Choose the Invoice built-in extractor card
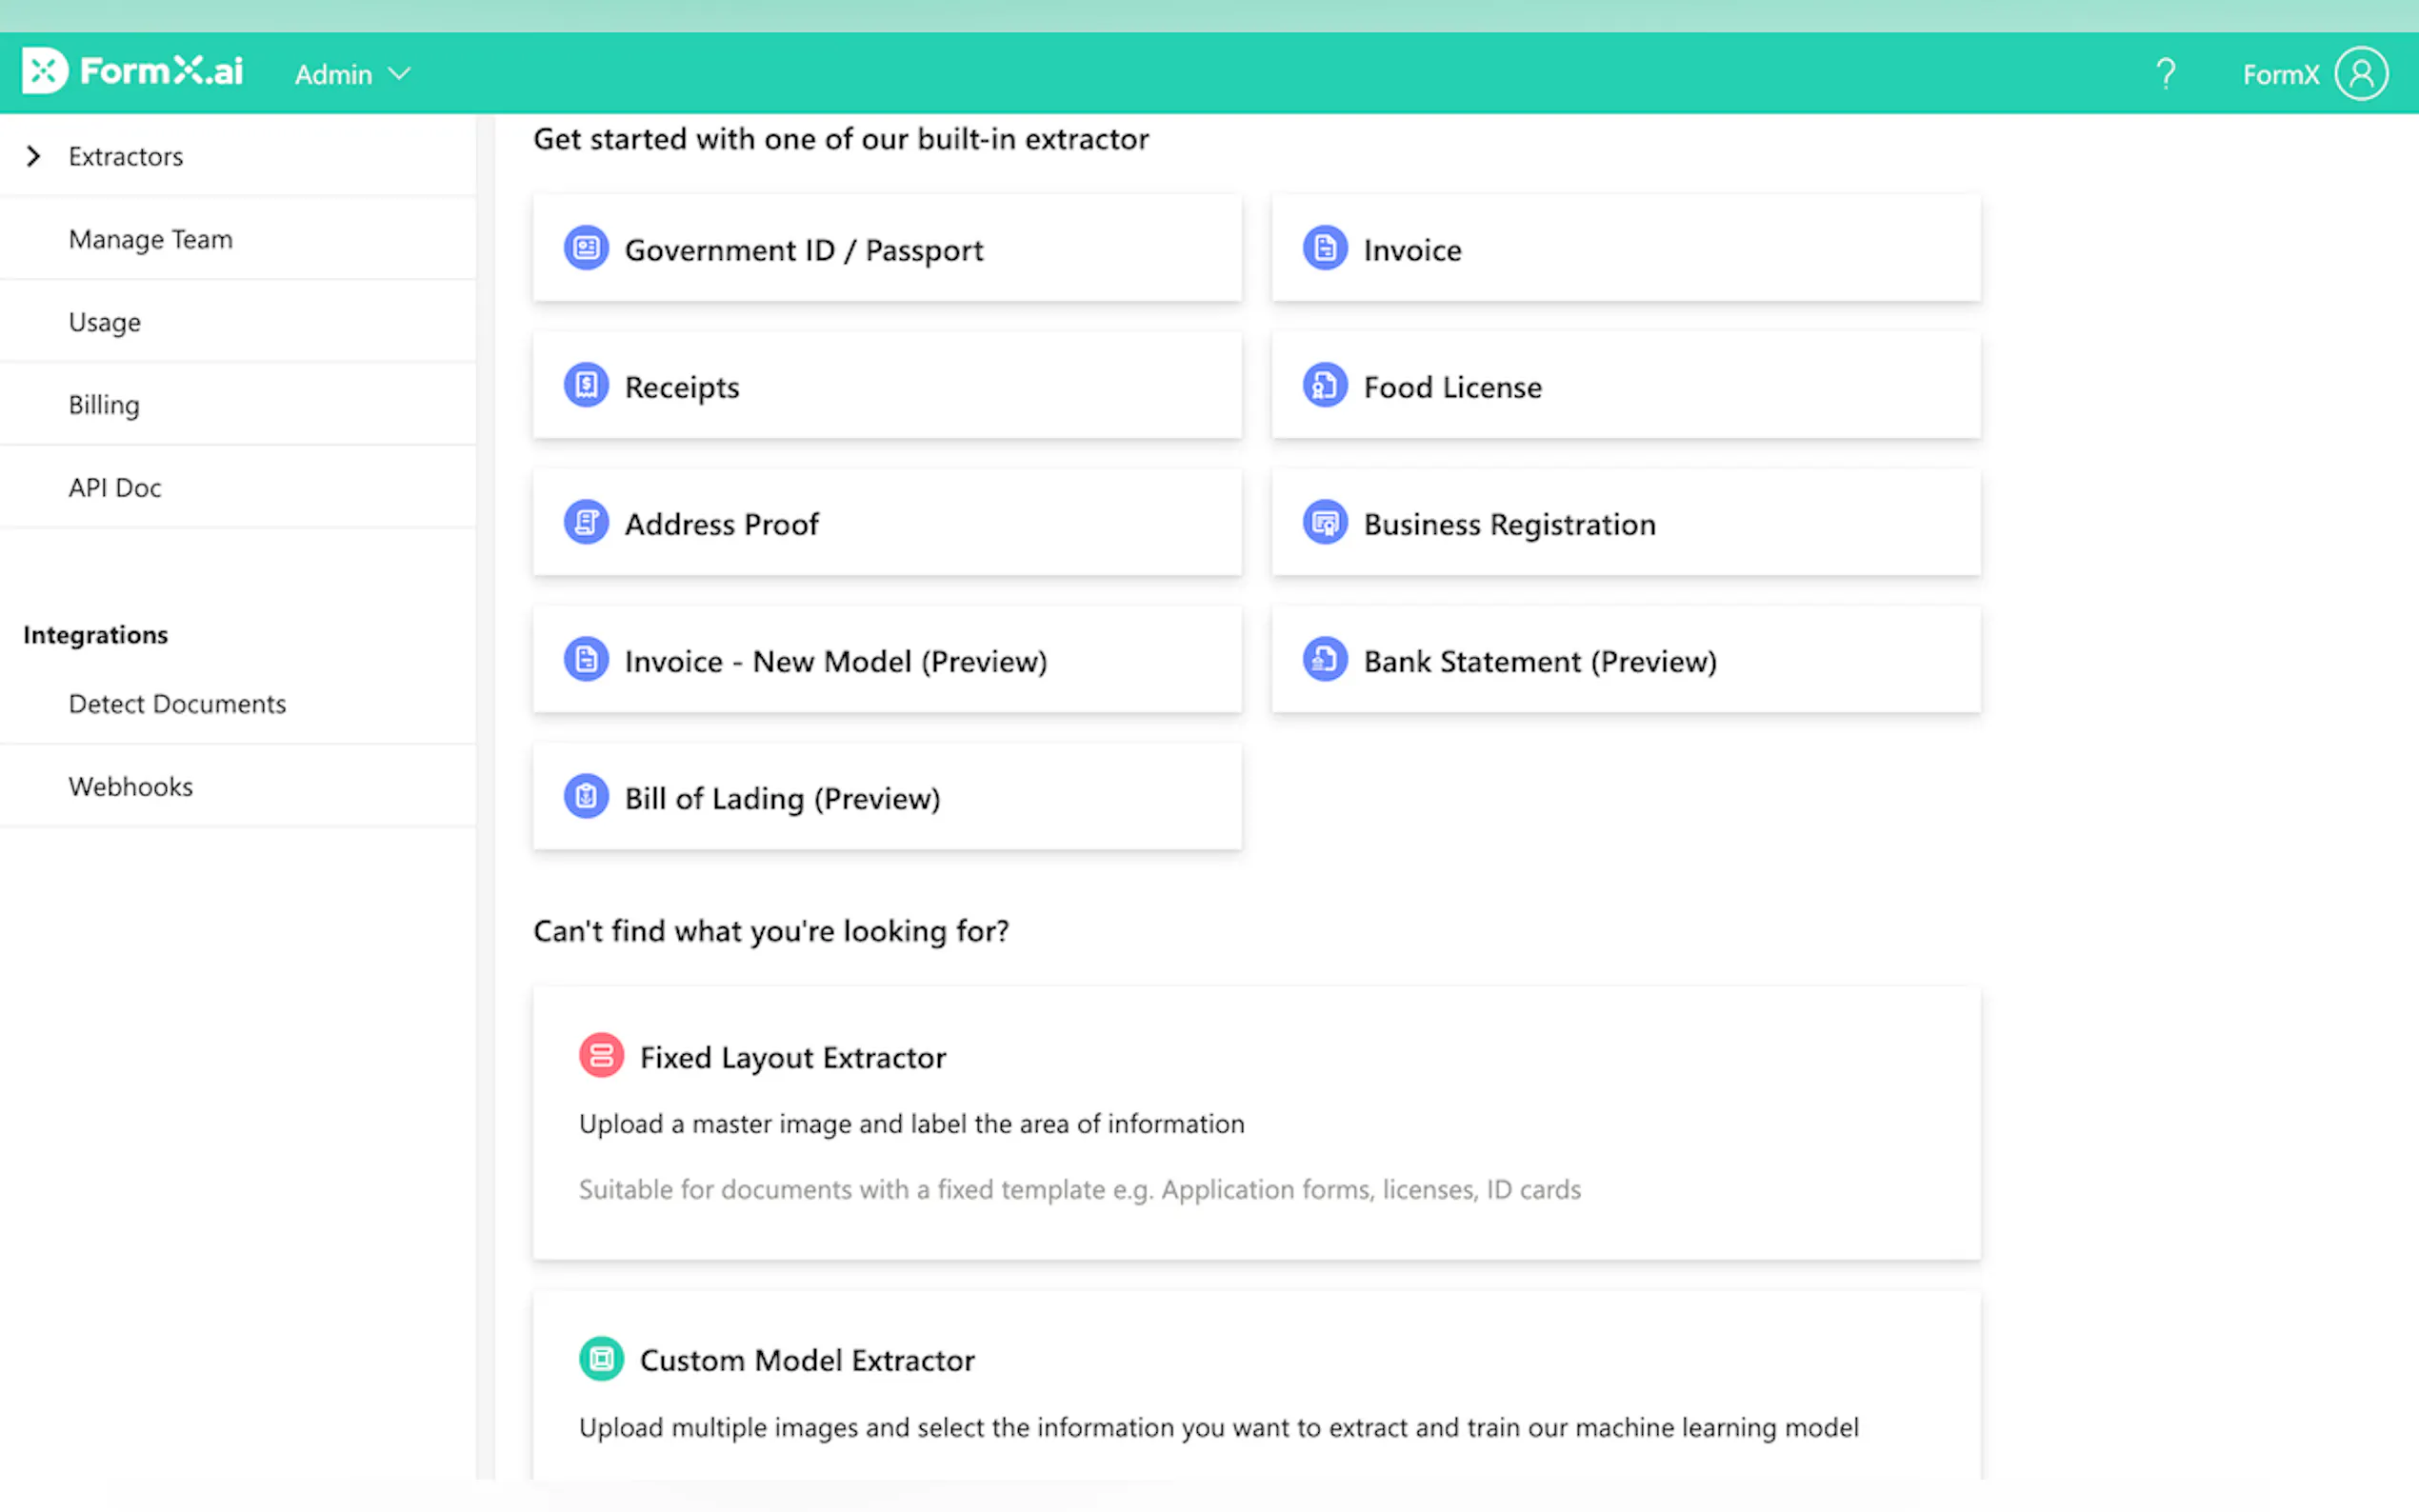This screenshot has width=2419, height=1512. [1625, 249]
